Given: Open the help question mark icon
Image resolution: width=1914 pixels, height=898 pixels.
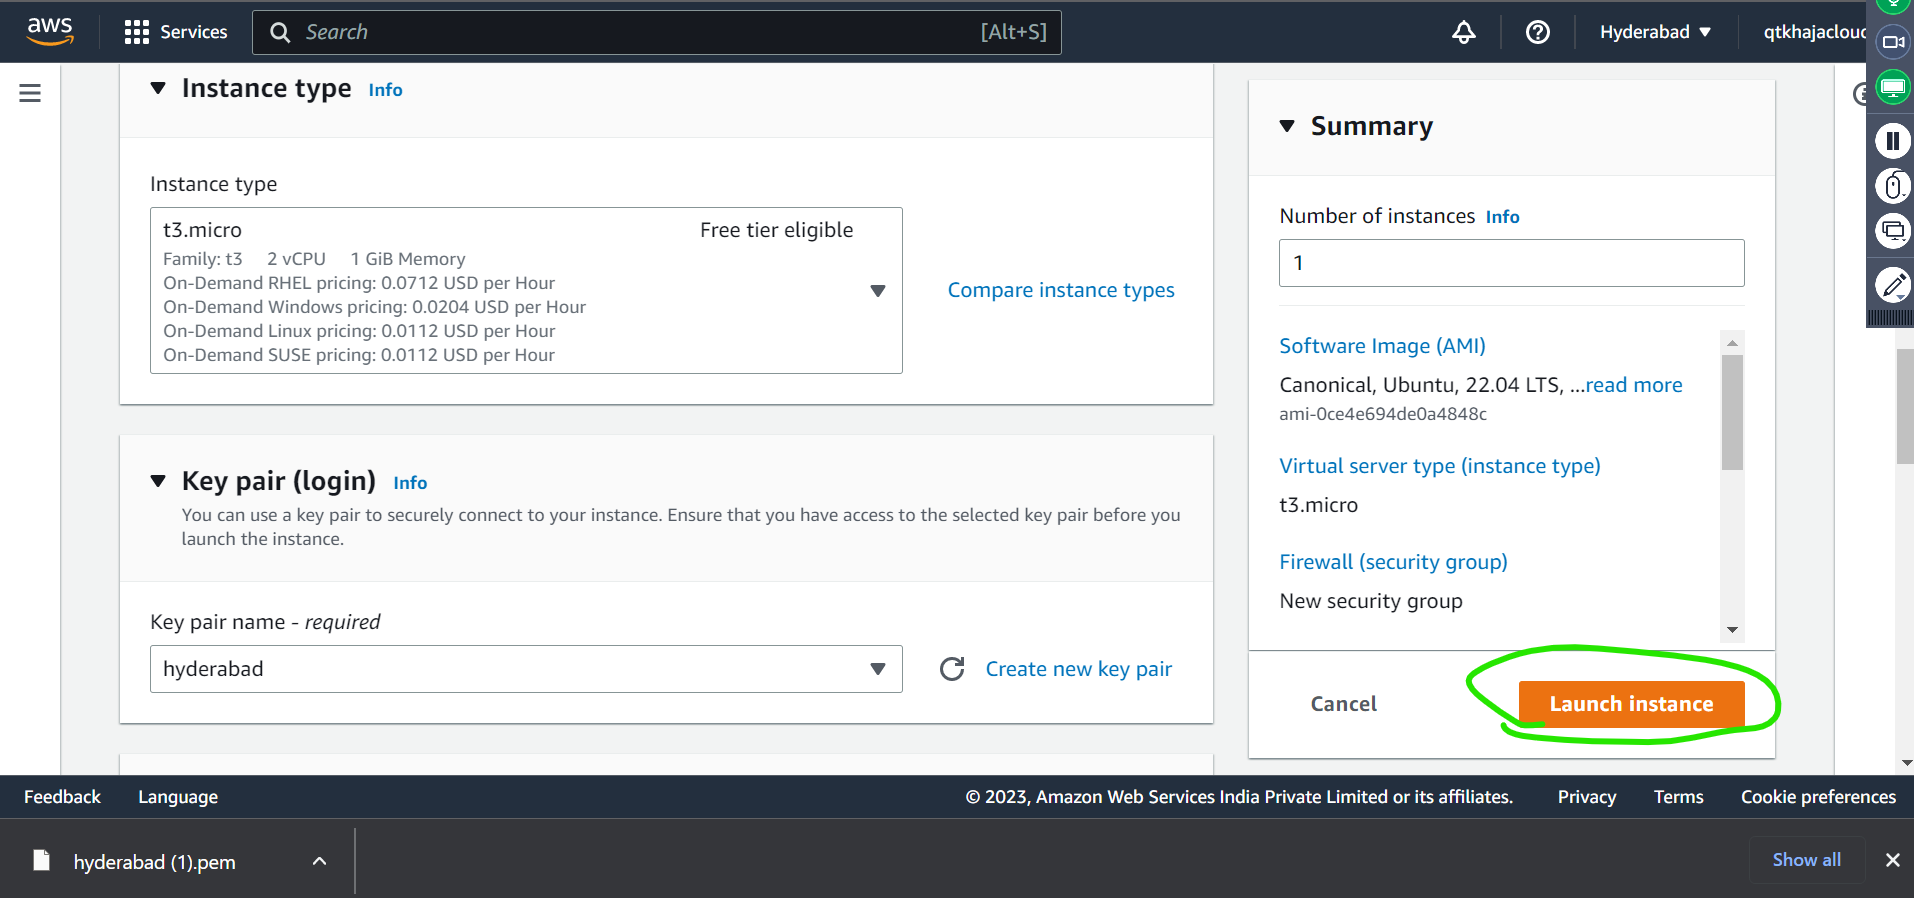Looking at the screenshot, I should (1538, 32).
